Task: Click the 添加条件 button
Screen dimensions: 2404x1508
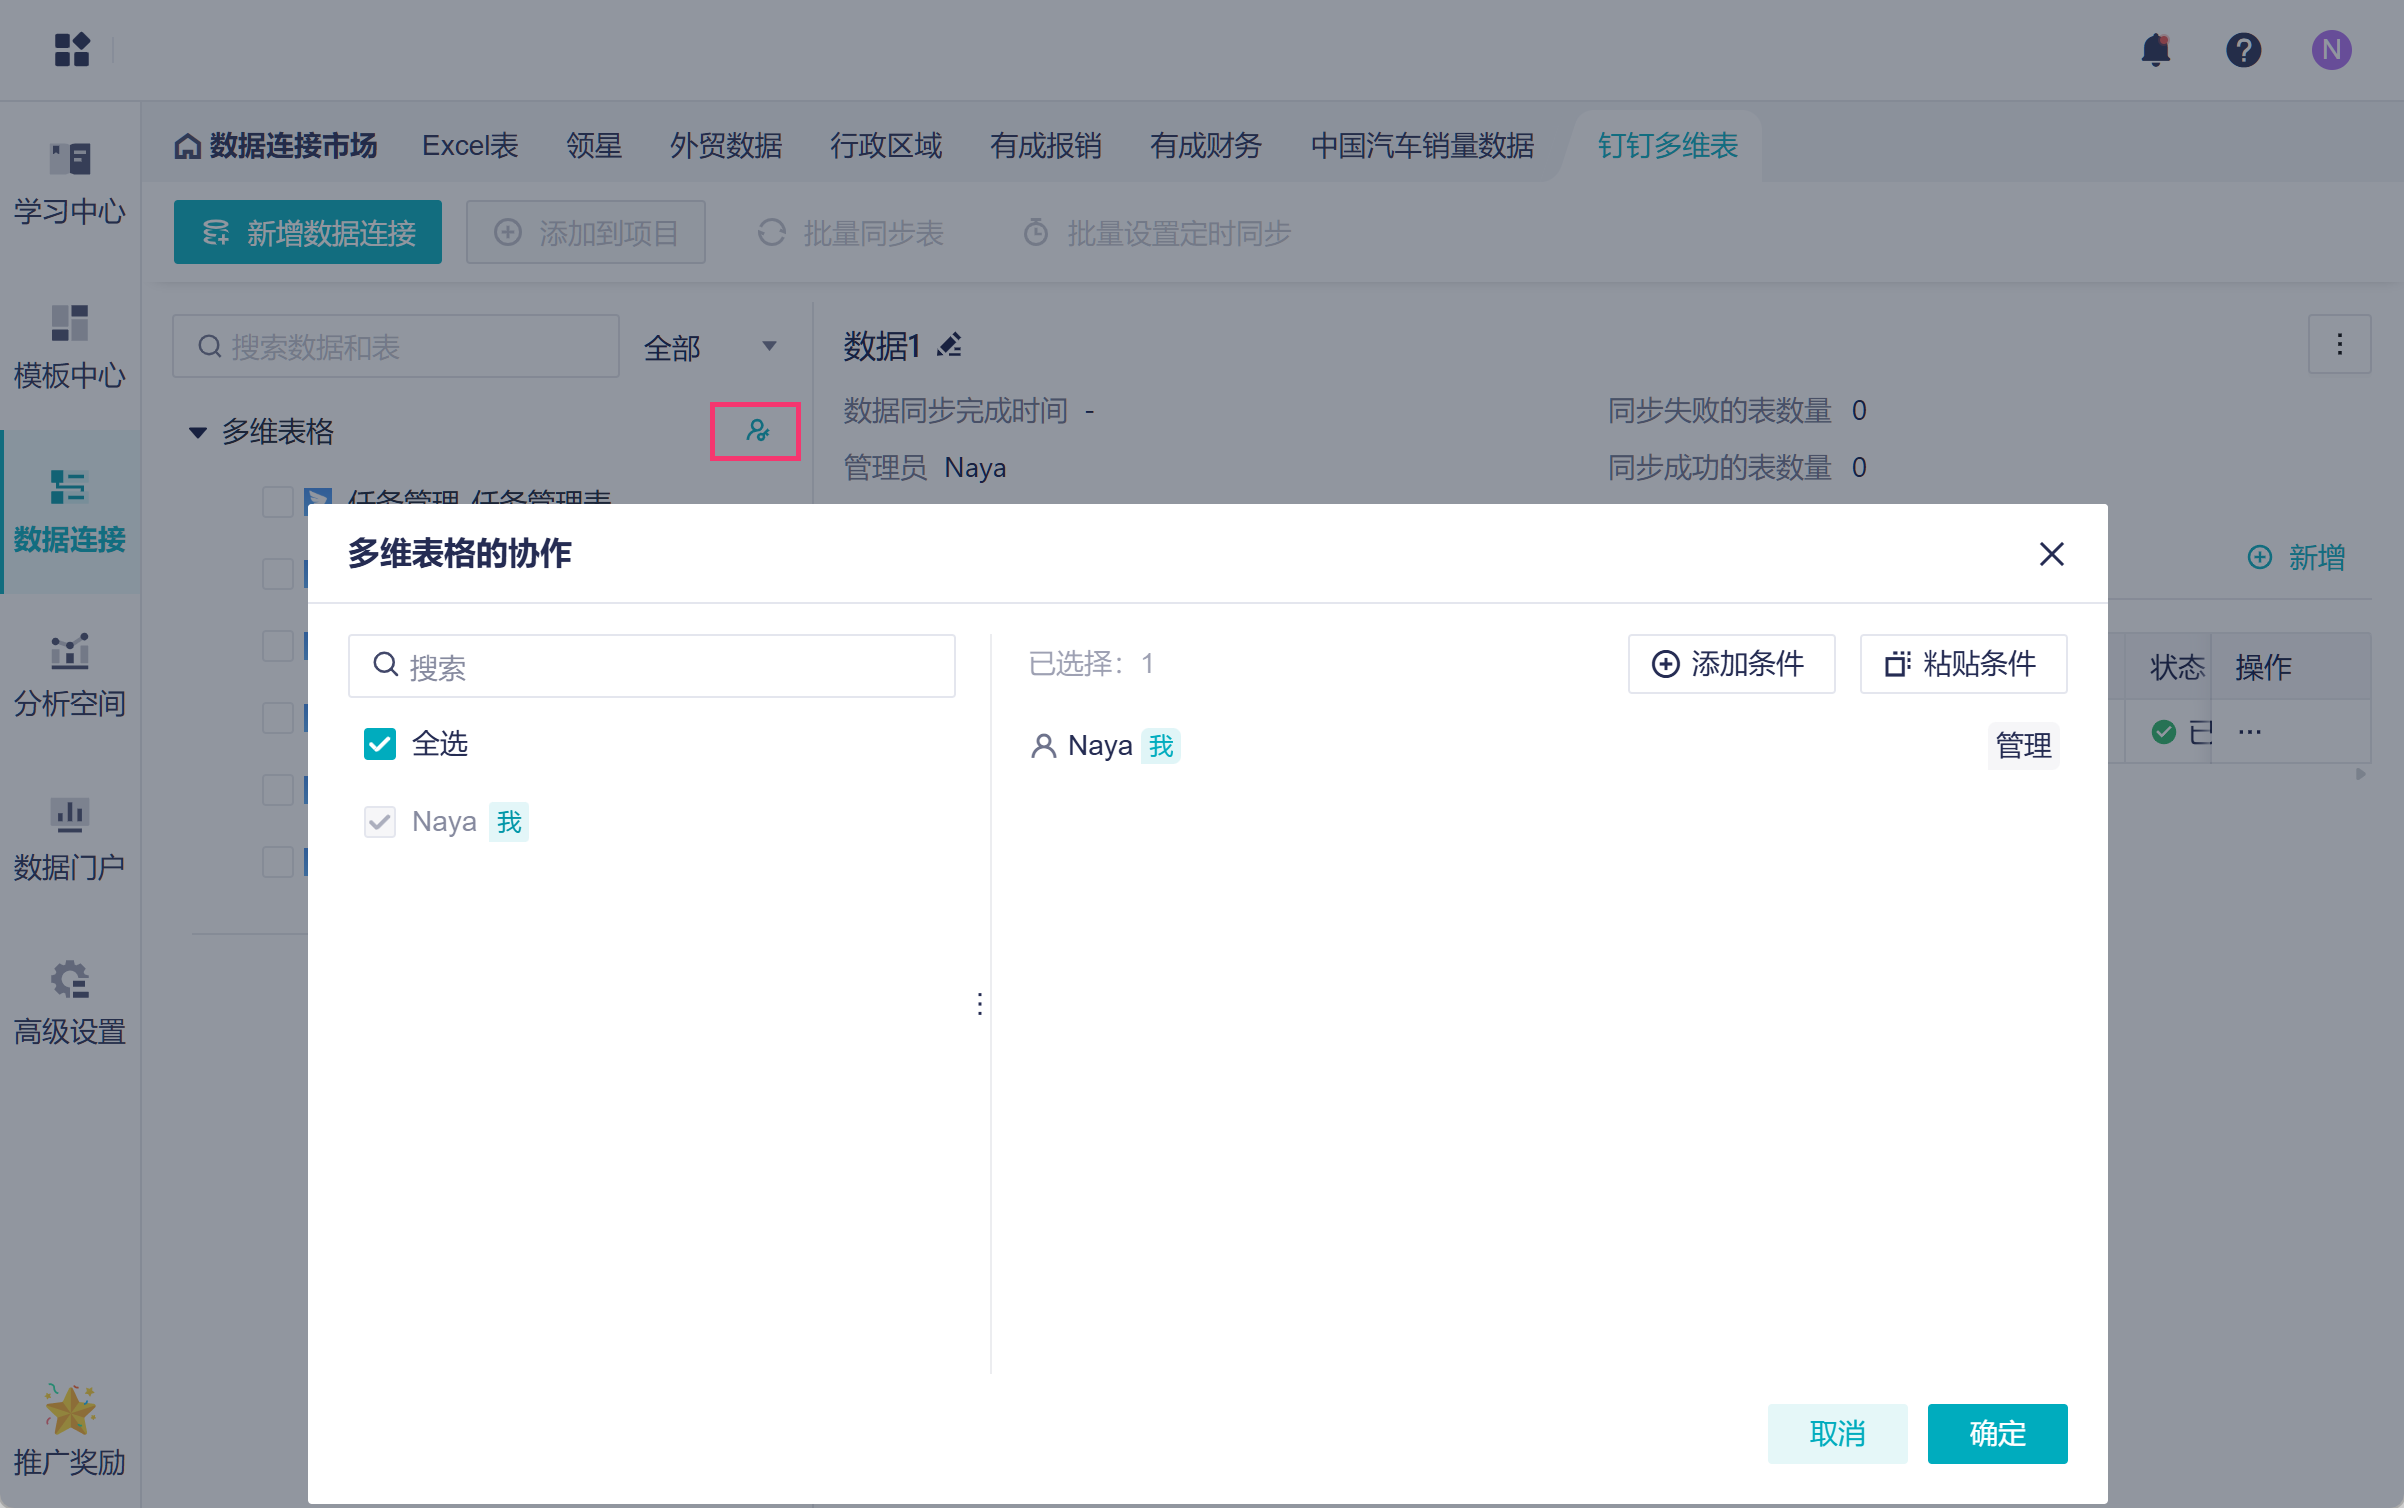Action: click(1730, 664)
